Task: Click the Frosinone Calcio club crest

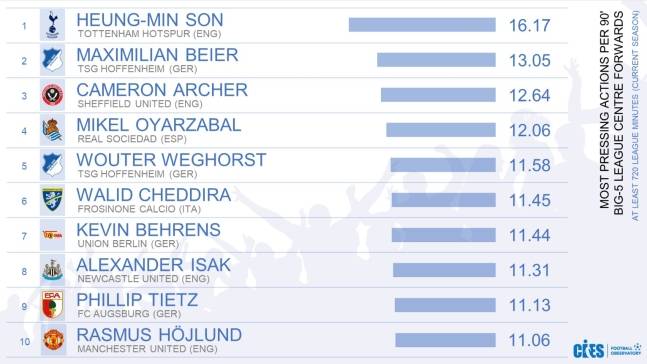Action: tap(52, 200)
